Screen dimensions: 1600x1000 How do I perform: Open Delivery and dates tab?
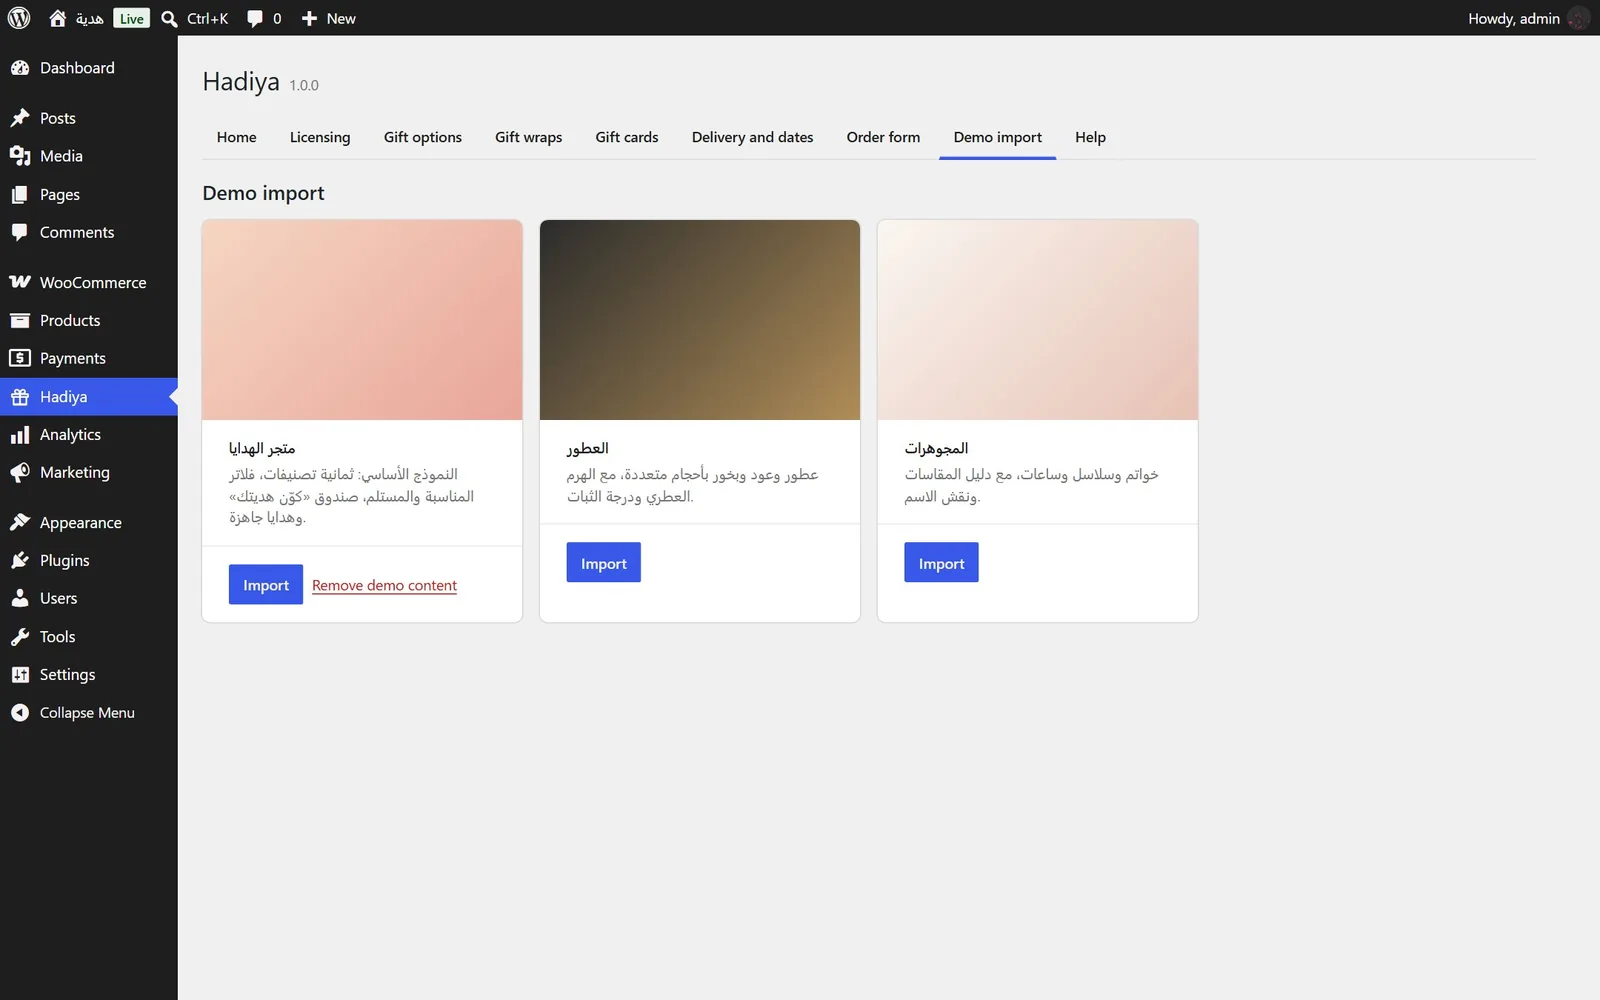[752, 137]
